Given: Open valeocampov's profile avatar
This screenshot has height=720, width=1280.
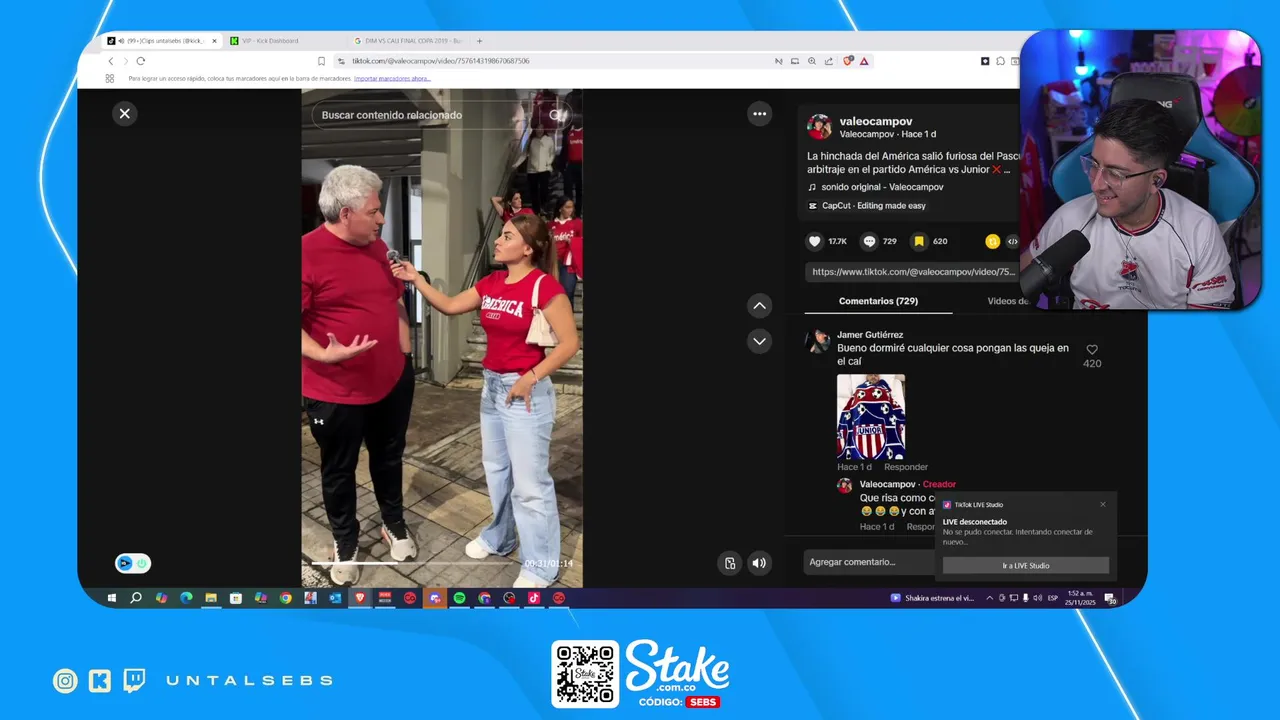Looking at the screenshot, I should tap(820, 127).
